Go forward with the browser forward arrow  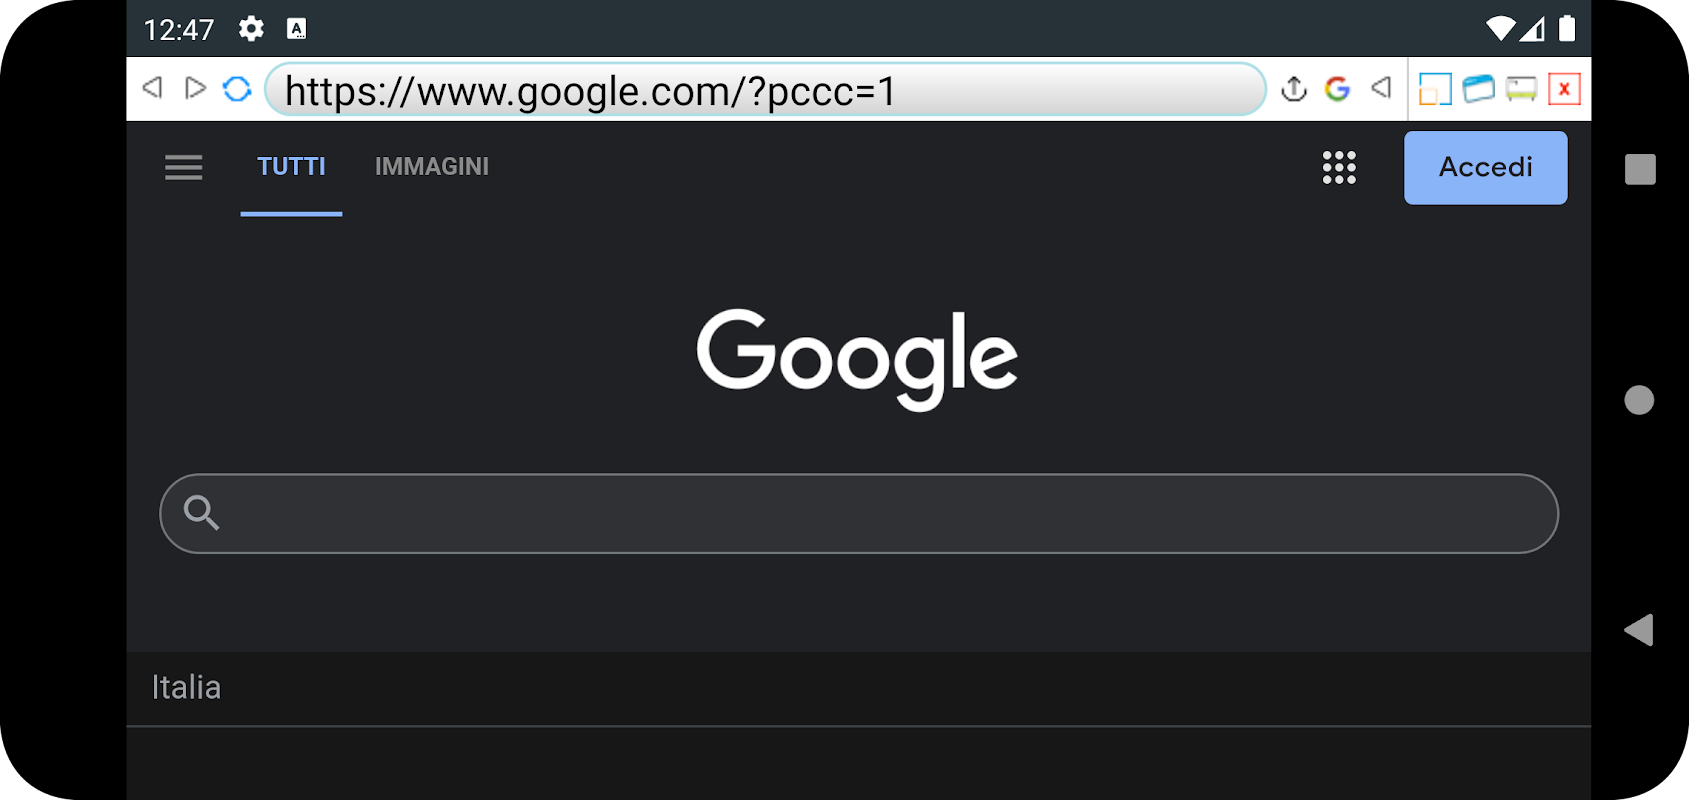(x=195, y=88)
